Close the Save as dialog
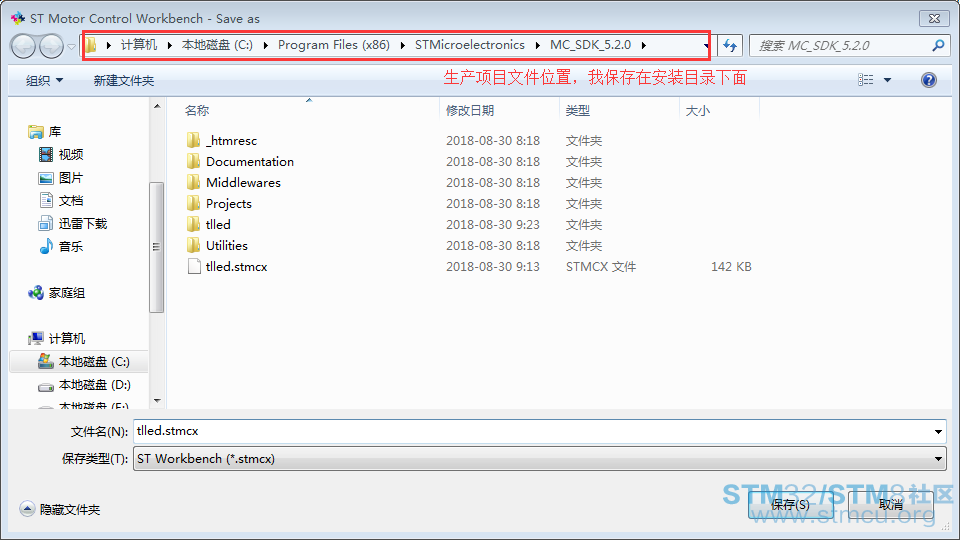This screenshot has width=960, height=540. [x=934, y=18]
